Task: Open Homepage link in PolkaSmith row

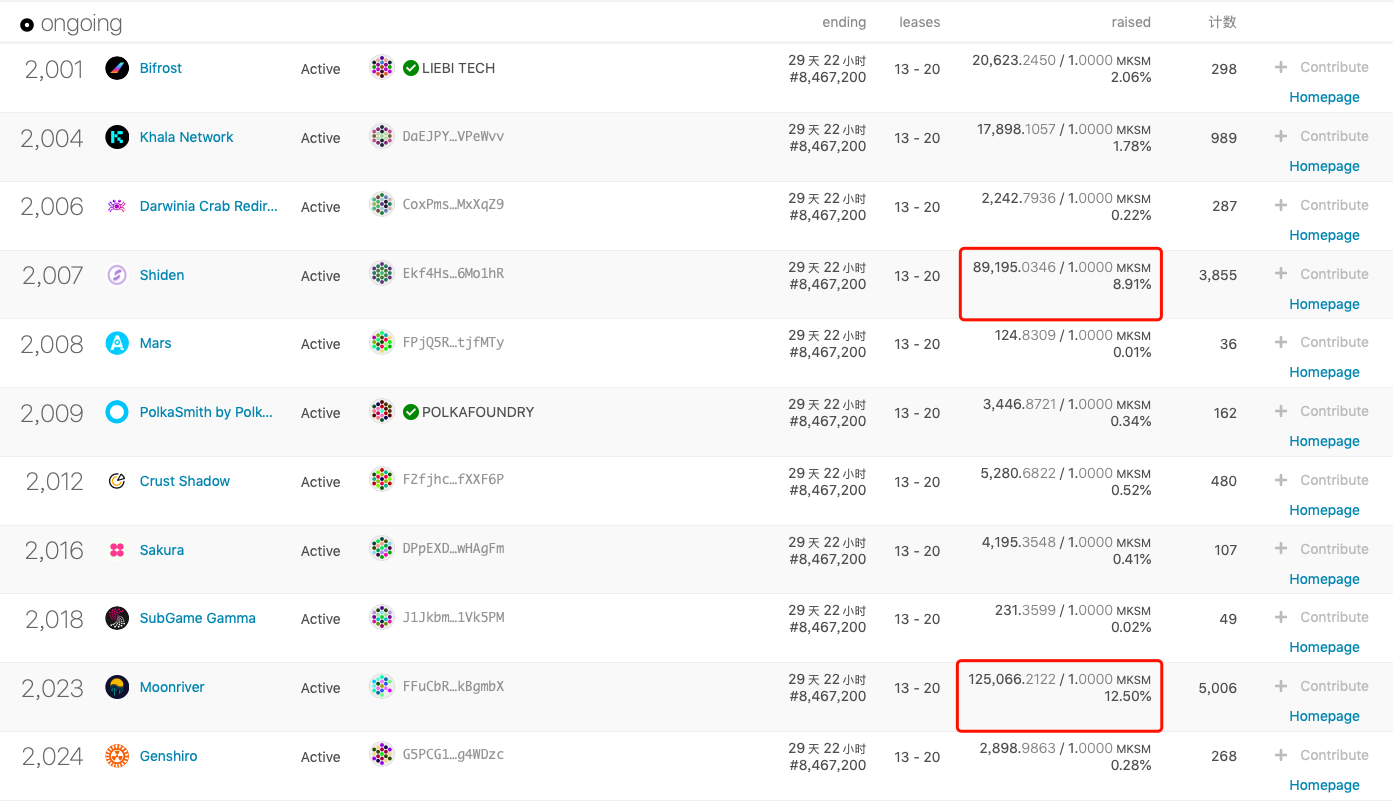Action: point(1324,441)
